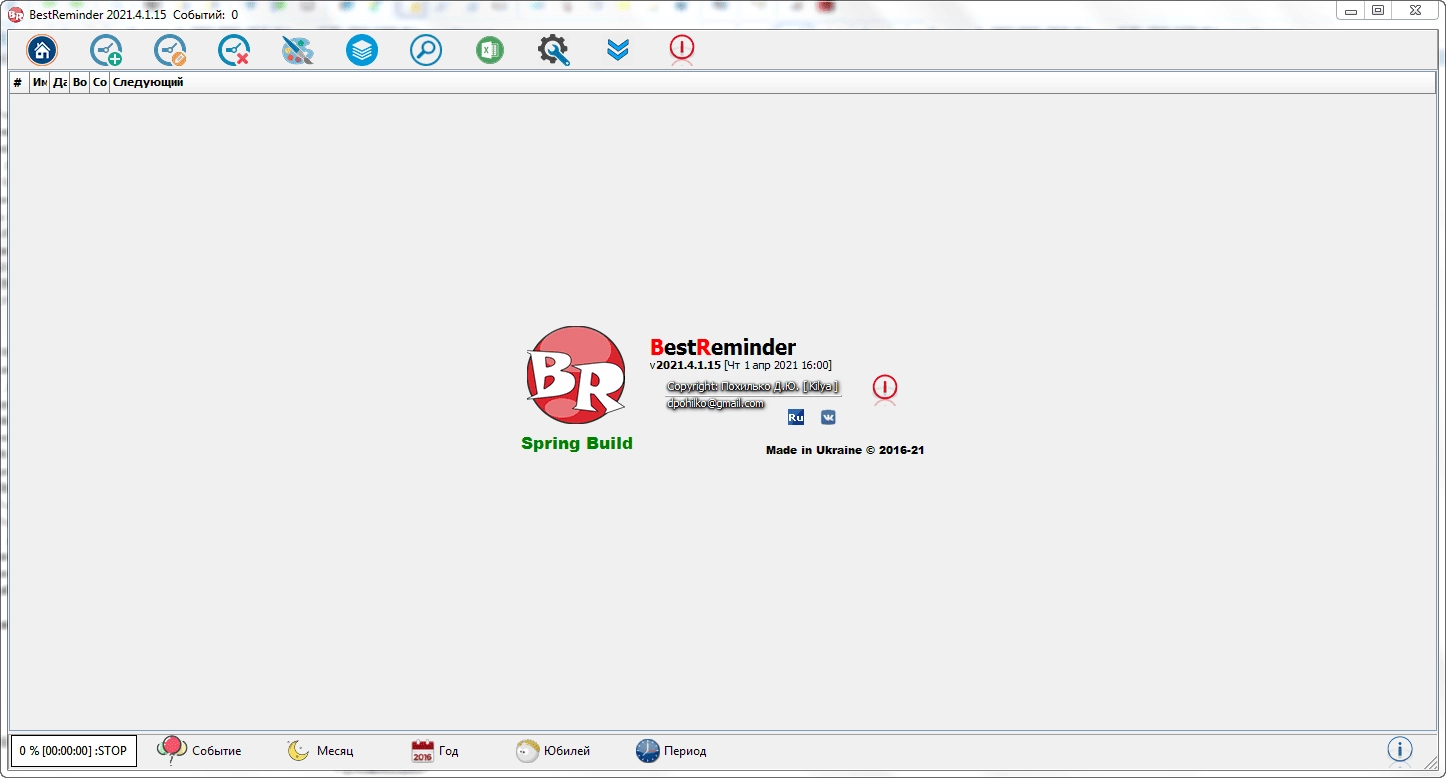The image size is (1446, 778).
Task: Switch to the 'Событие' view
Action: [200, 751]
